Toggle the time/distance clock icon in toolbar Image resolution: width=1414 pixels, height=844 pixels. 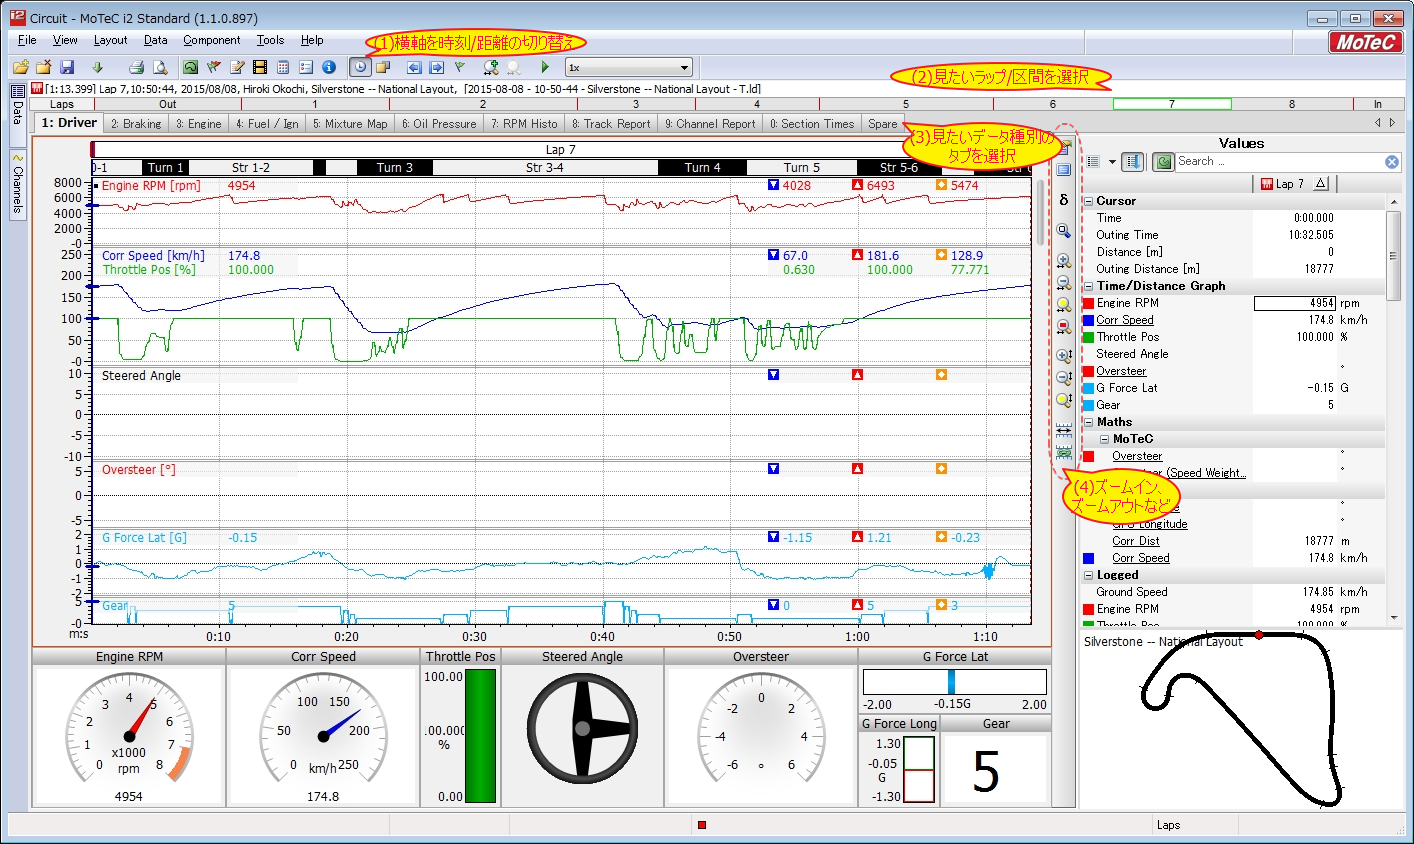pos(359,67)
